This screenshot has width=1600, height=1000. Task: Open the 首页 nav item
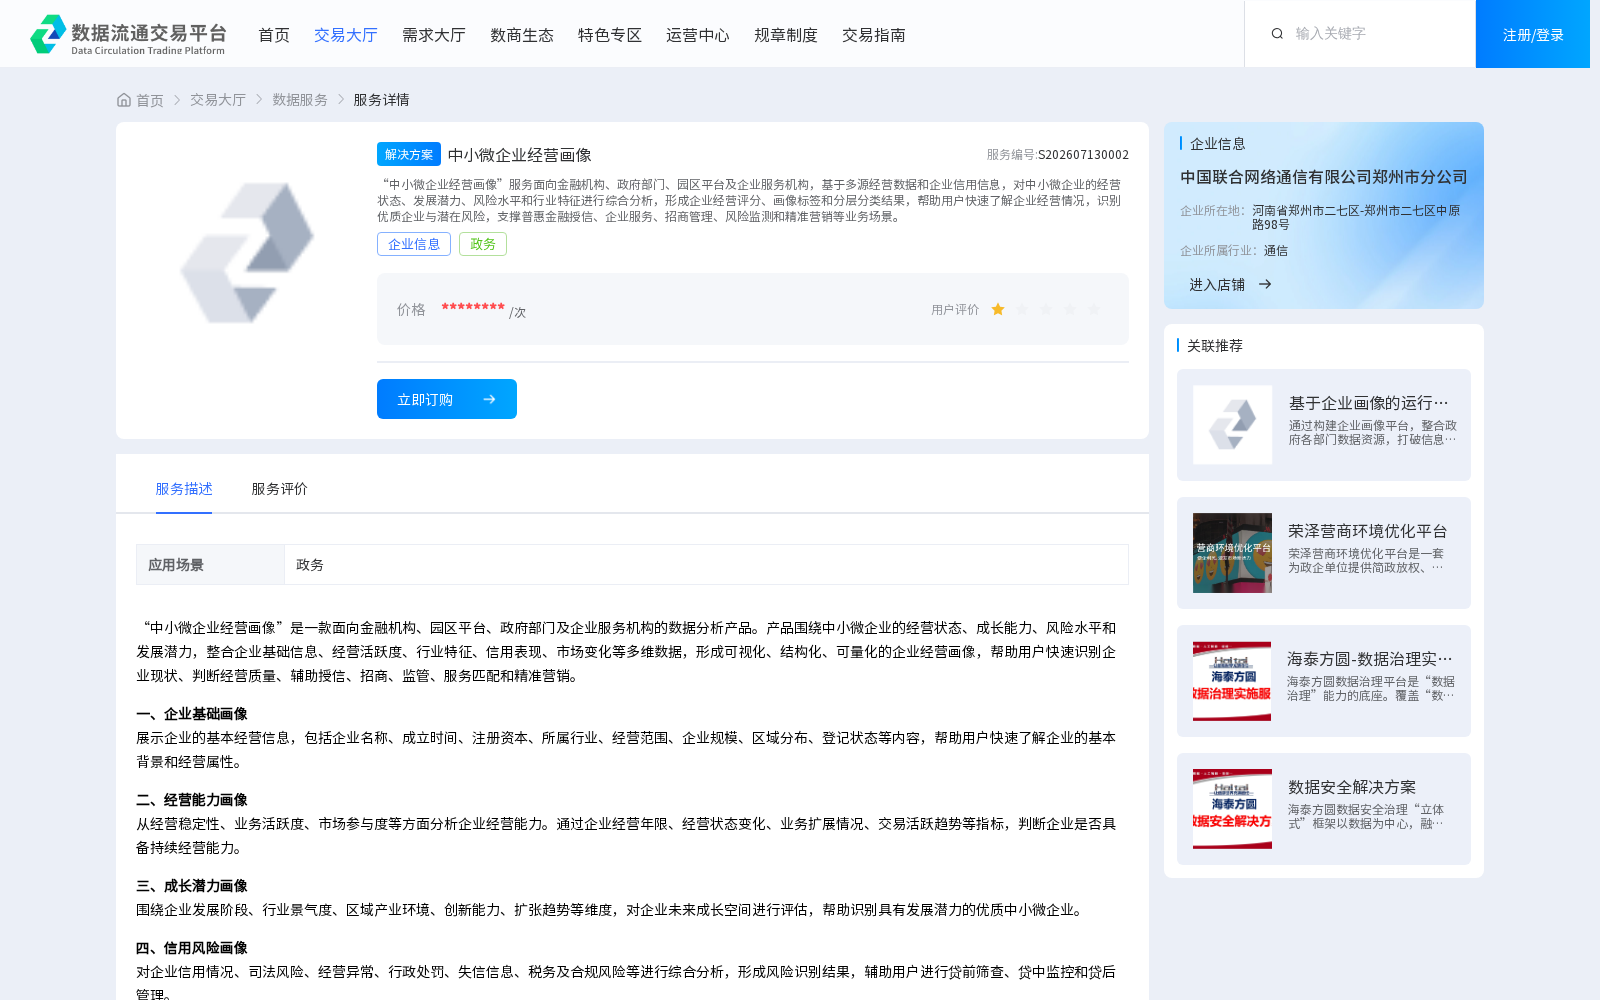pos(274,35)
